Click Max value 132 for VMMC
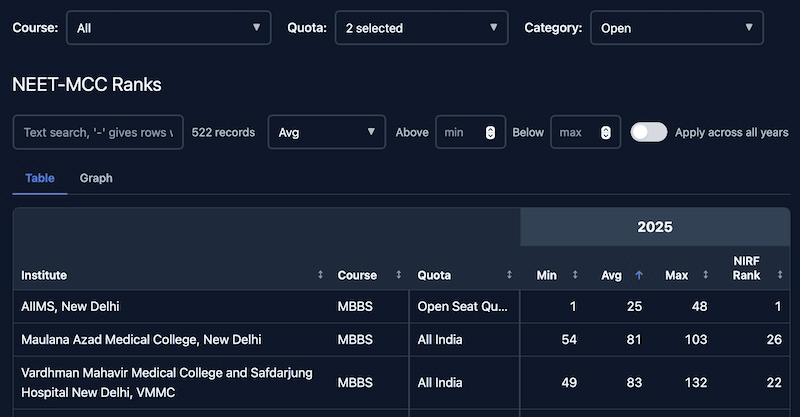The width and height of the screenshot is (800, 417). (x=696, y=382)
